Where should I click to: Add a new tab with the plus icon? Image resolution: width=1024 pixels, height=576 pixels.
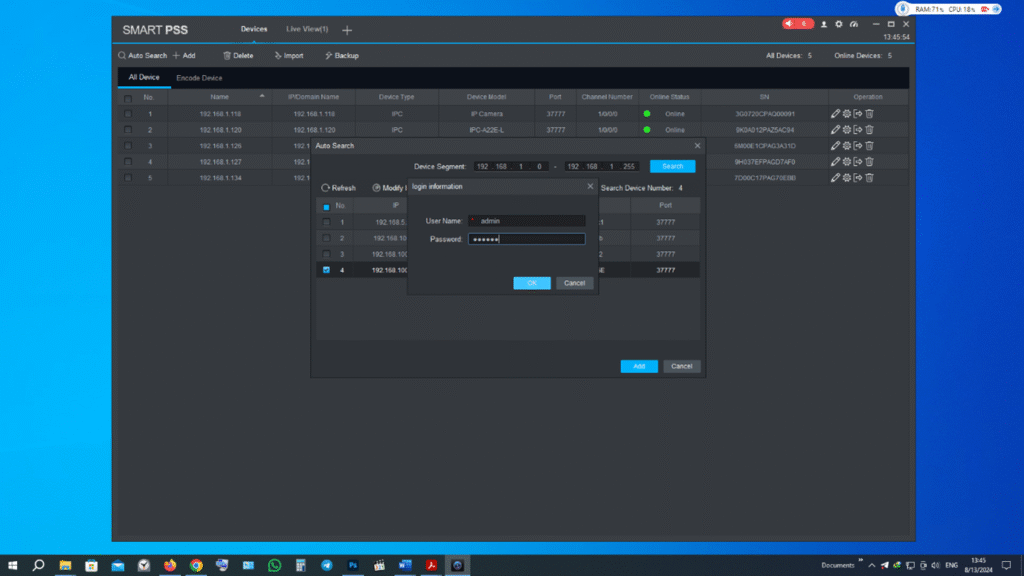(x=347, y=30)
